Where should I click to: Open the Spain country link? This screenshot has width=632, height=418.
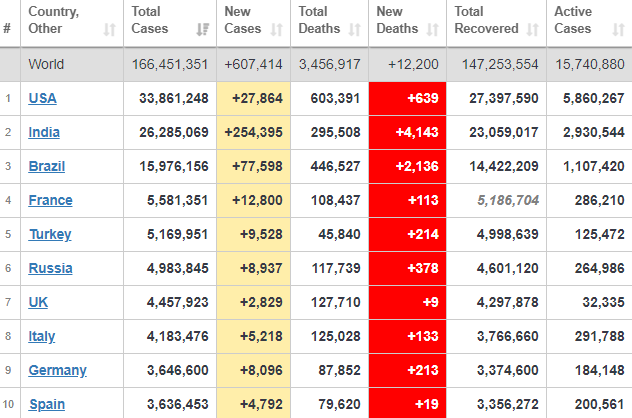click(x=47, y=404)
